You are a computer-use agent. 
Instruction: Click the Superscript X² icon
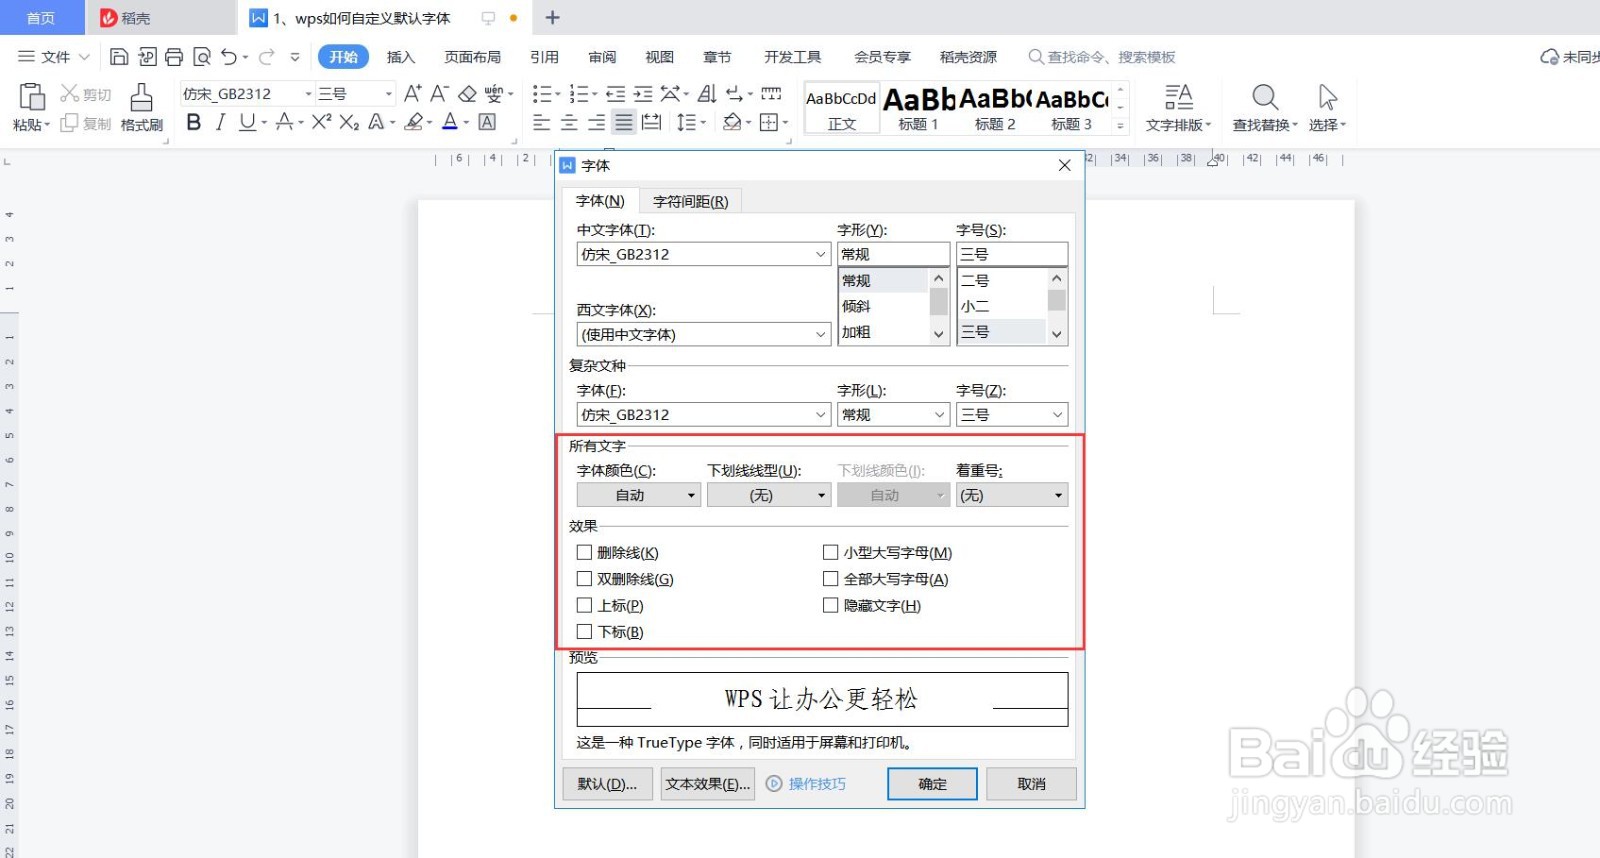(x=321, y=122)
